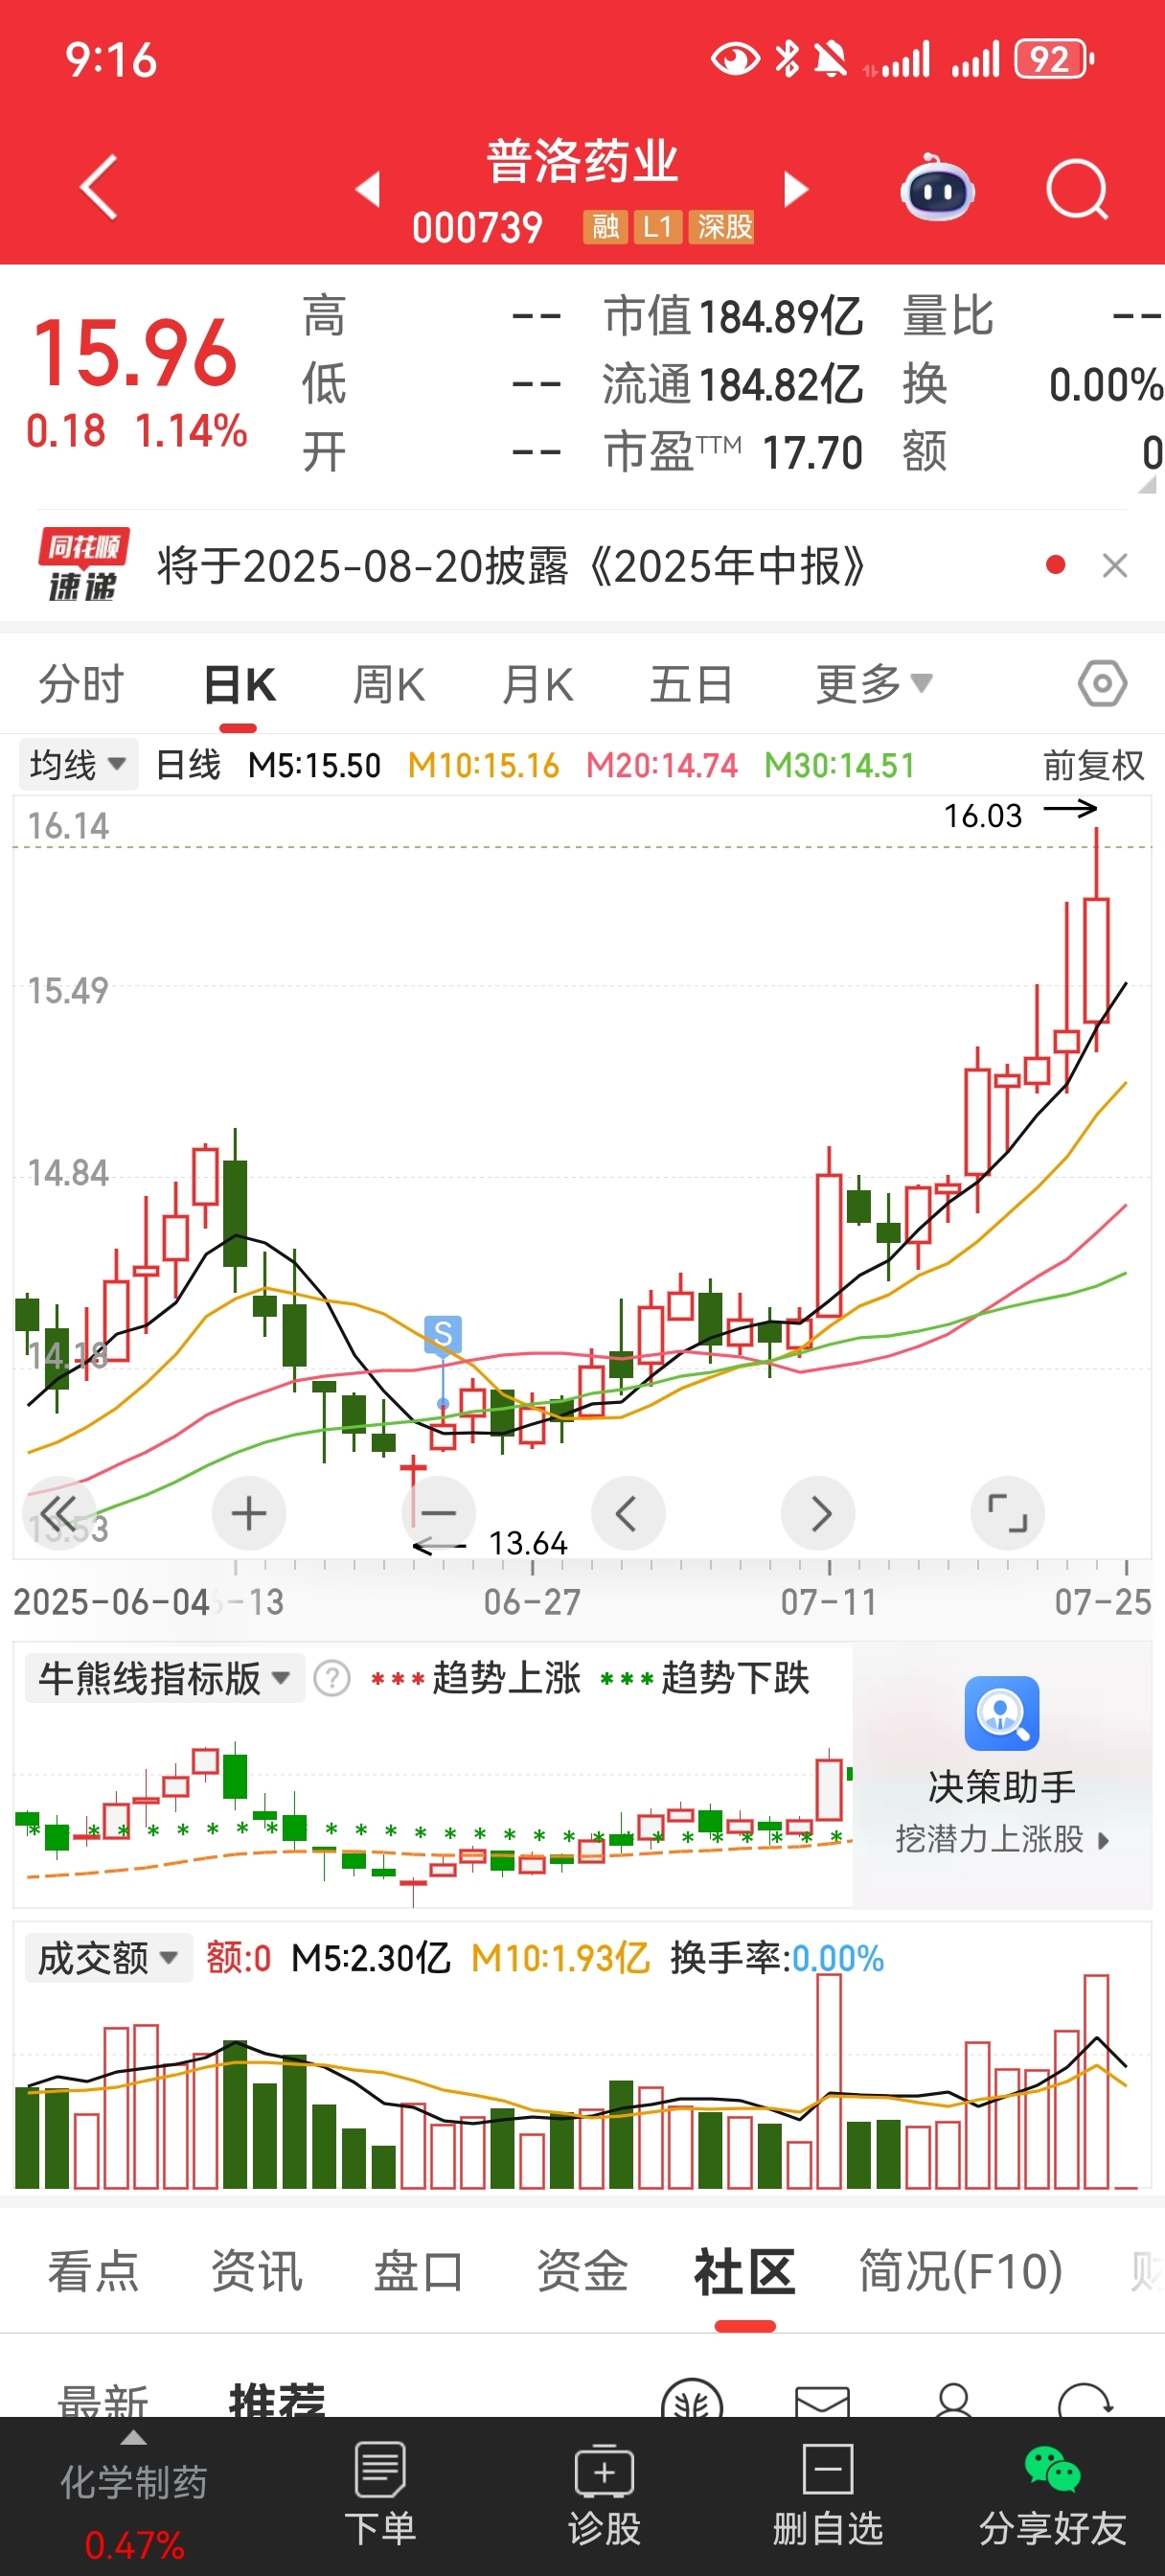Tap the 下单 order icon

pyautogui.click(x=380, y=2493)
